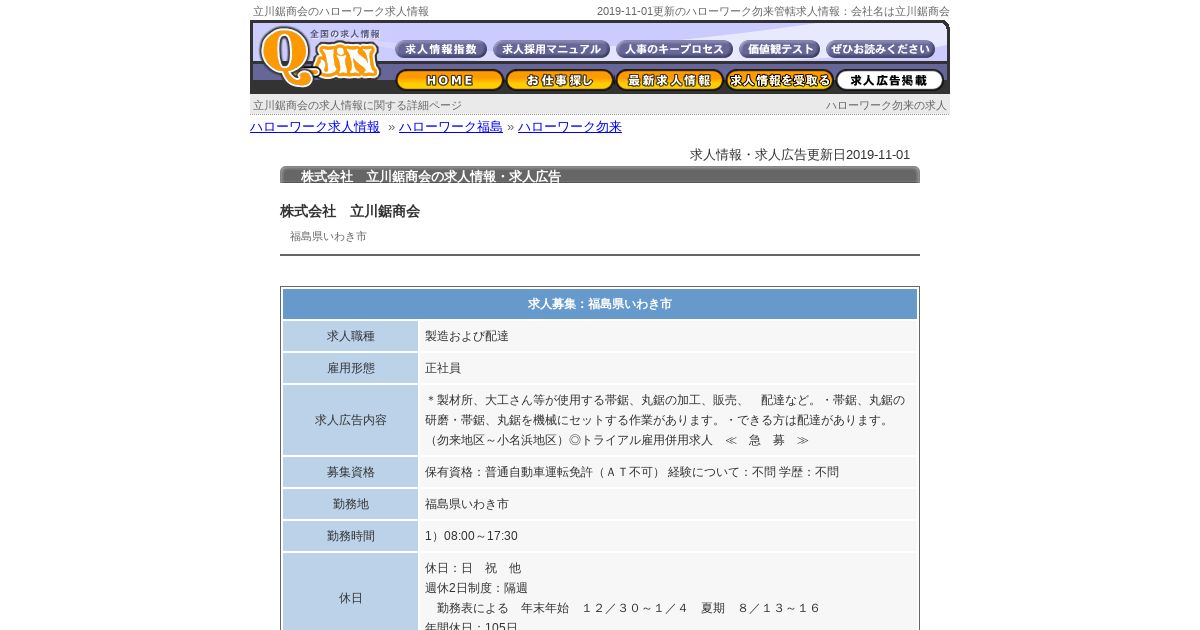This screenshot has width=1200, height=630.
Task: Click 正社員 value cell
Action: click(668, 368)
